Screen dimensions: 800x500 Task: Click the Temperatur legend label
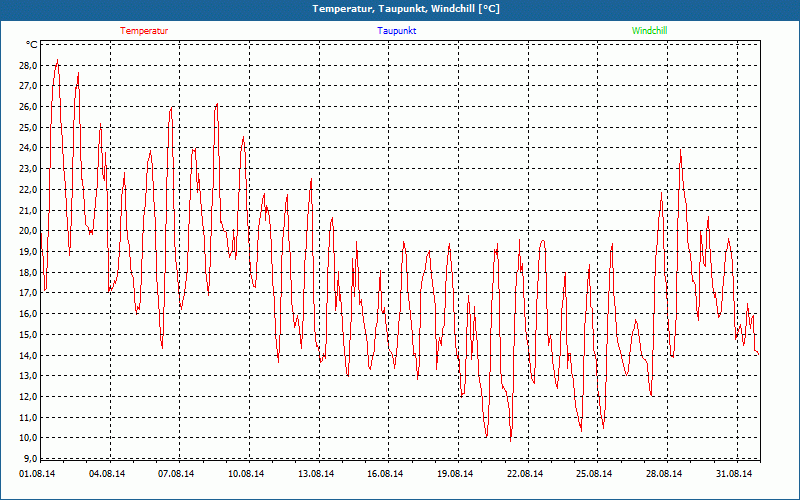click(x=144, y=31)
